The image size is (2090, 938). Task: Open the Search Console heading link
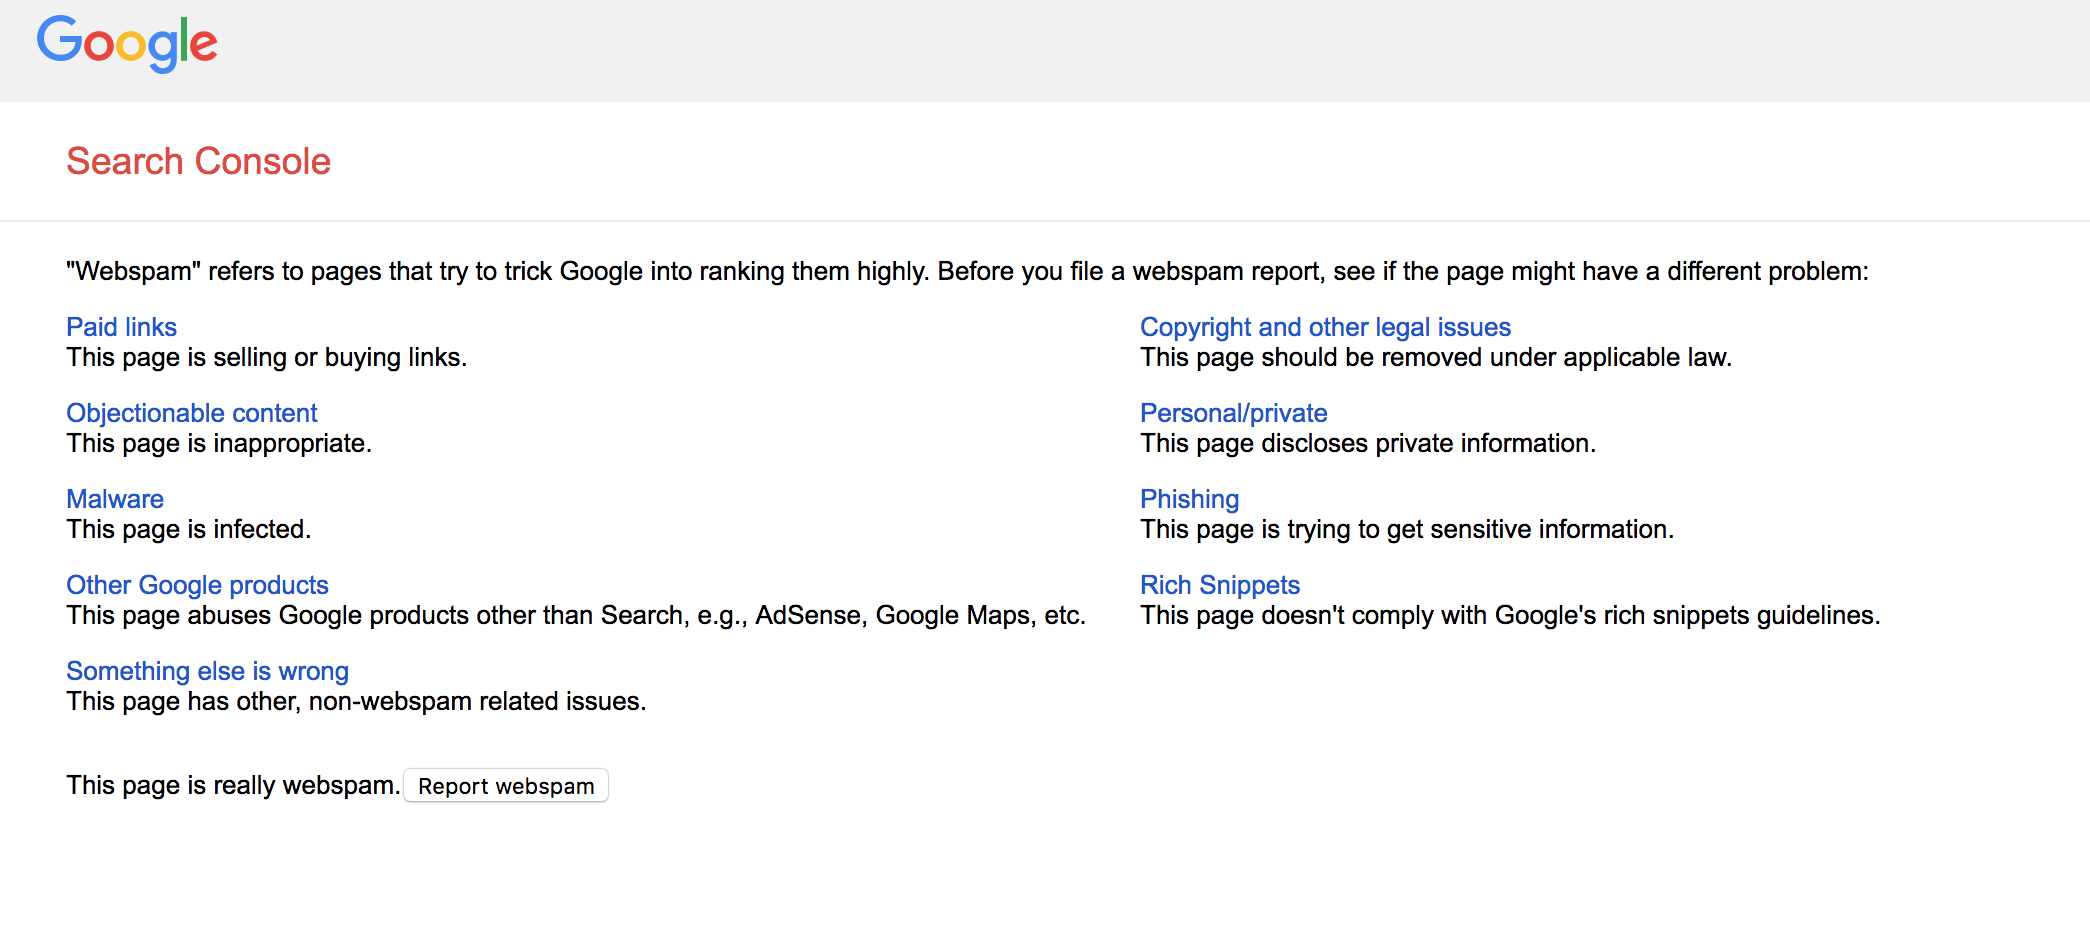198,161
